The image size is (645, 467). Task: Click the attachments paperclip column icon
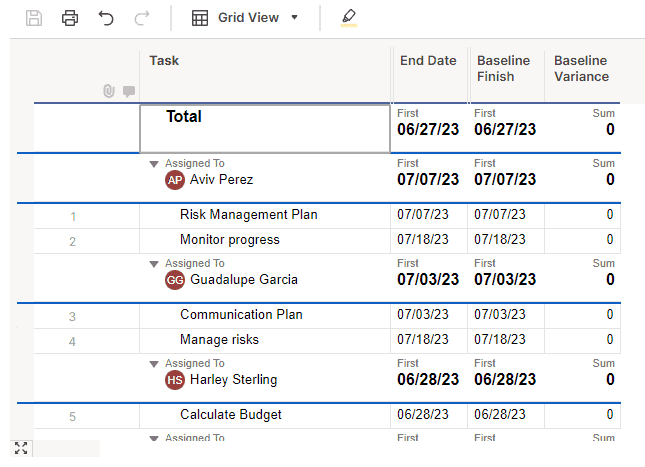(x=109, y=91)
